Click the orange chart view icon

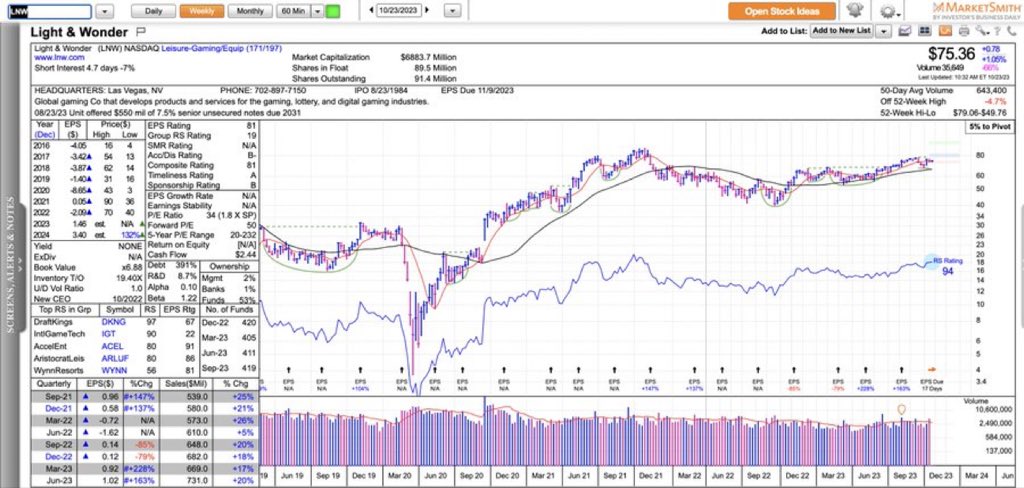[944, 30]
